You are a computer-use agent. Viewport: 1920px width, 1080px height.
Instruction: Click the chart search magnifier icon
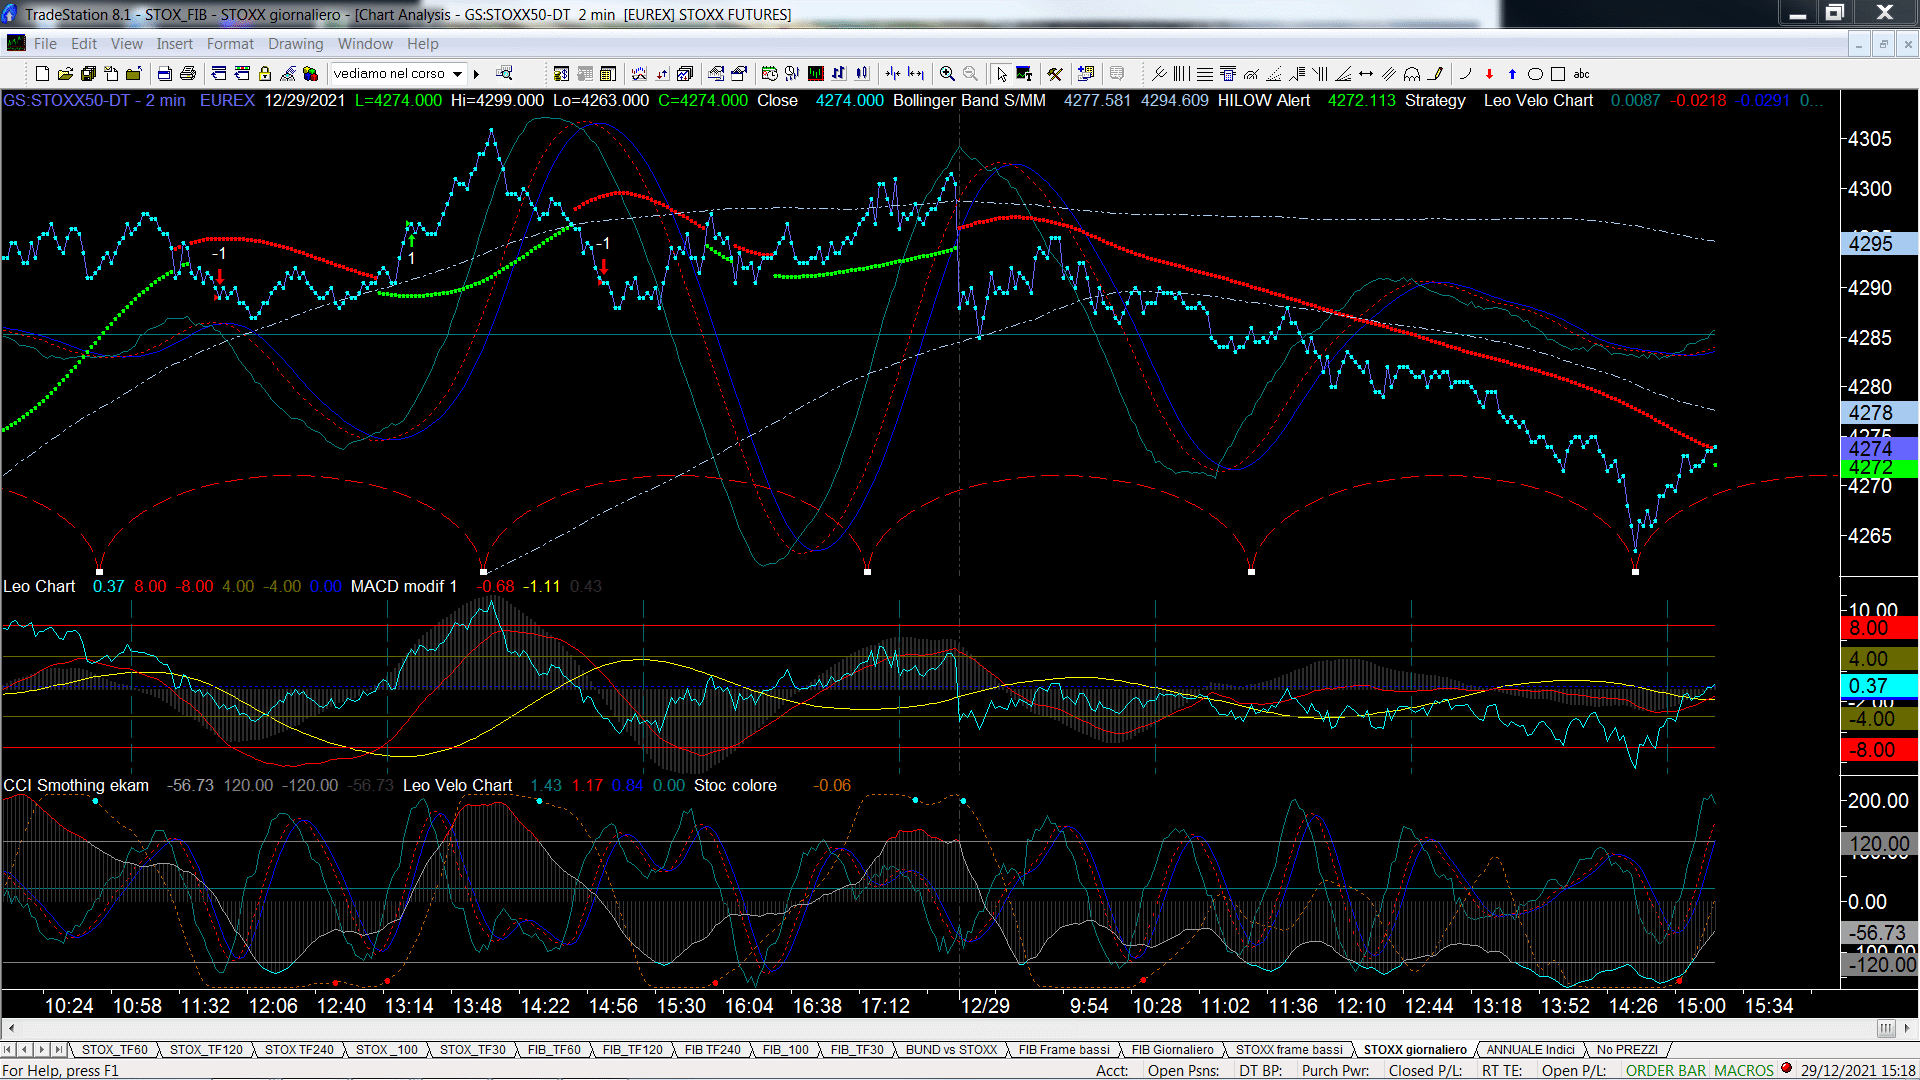[x=504, y=74]
